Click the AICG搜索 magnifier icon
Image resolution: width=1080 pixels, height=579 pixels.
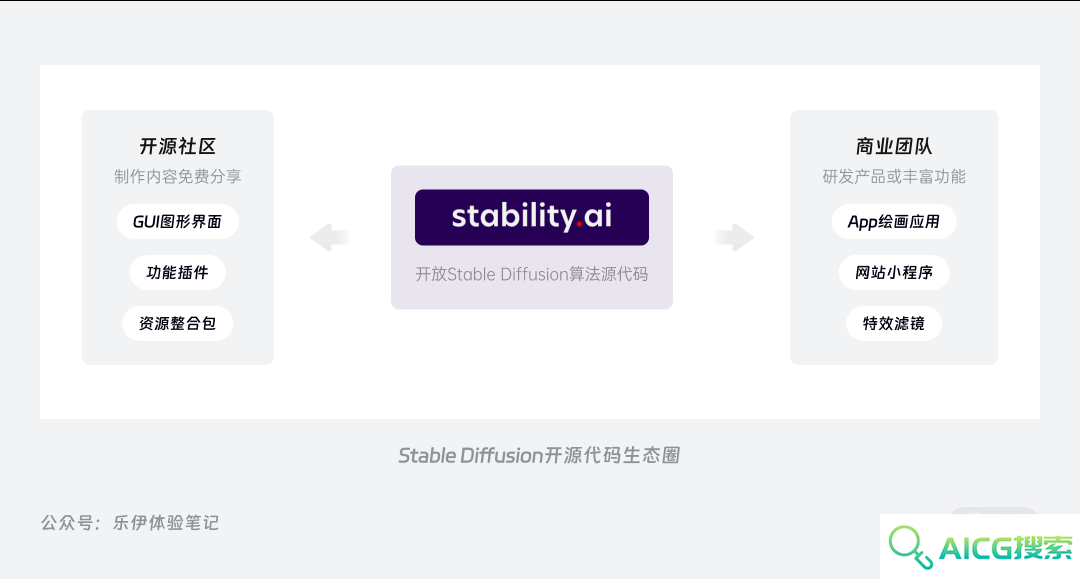(x=911, y=547)
